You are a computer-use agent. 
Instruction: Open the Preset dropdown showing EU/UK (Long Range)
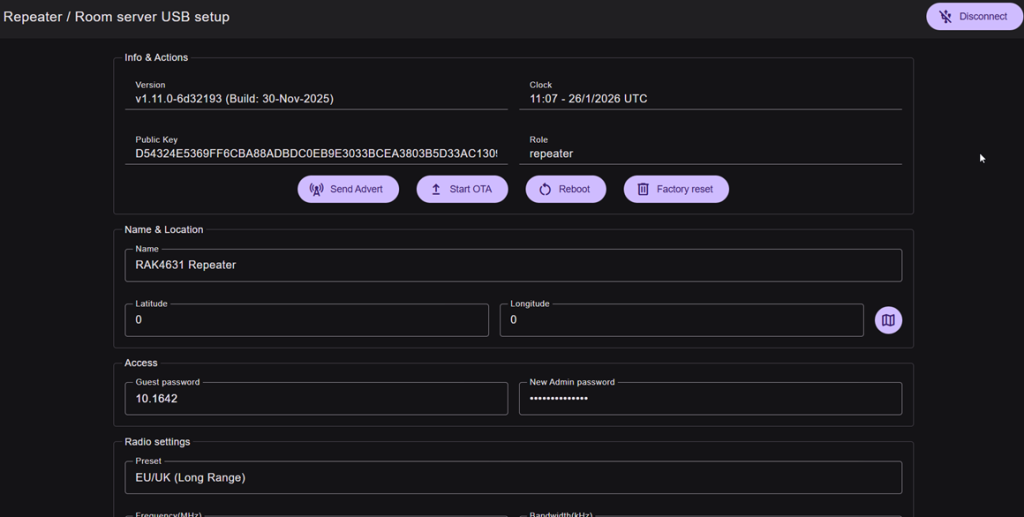[513, 477]
